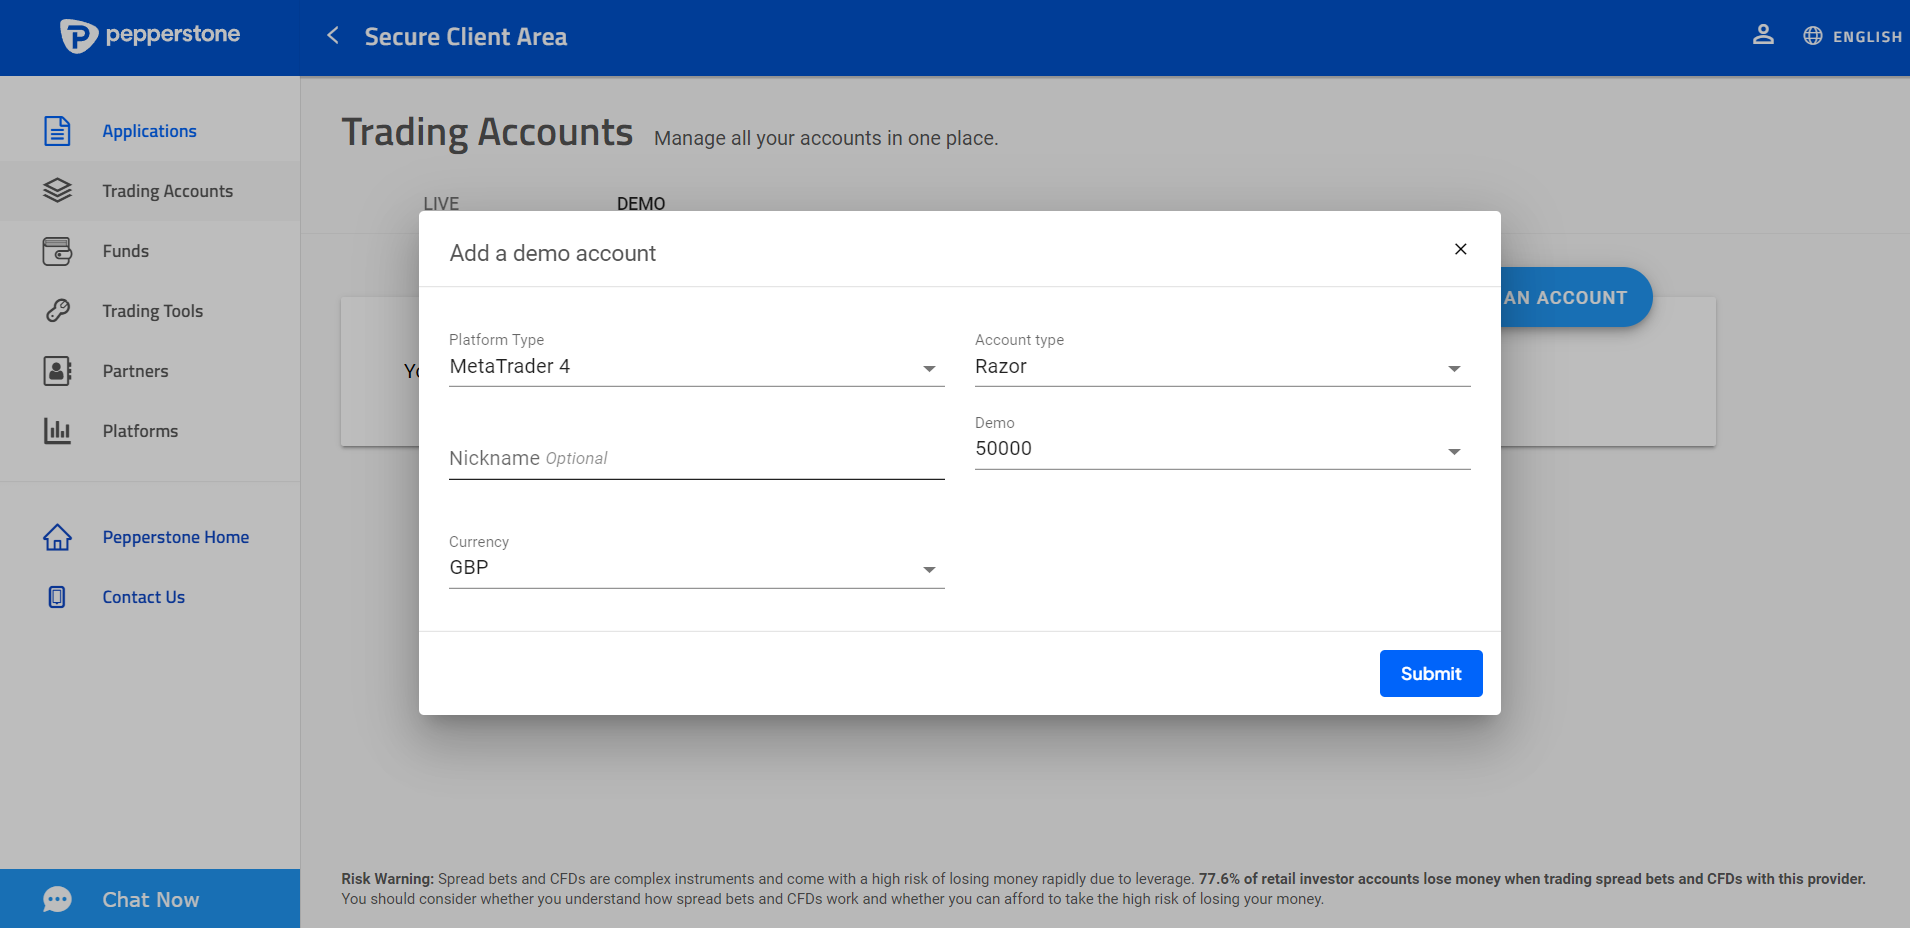
Task: Open Trading Accounts in the sidebar
Action: [x=150, y=191]
